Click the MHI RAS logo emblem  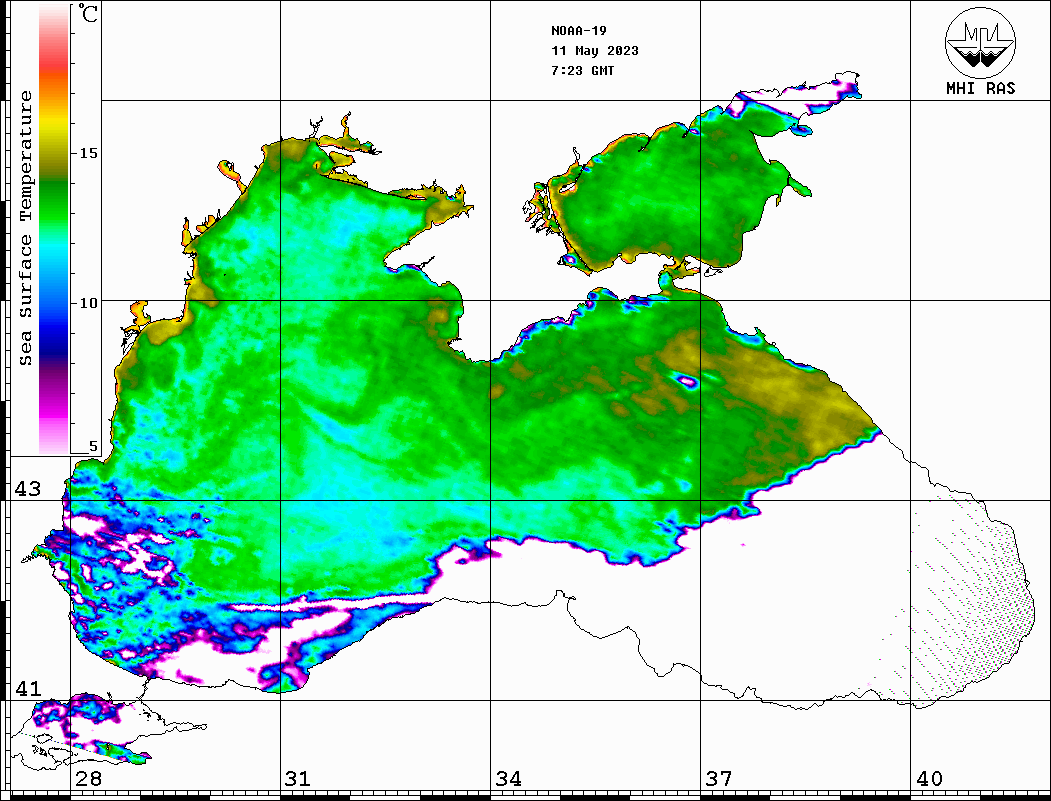[981, 42]
